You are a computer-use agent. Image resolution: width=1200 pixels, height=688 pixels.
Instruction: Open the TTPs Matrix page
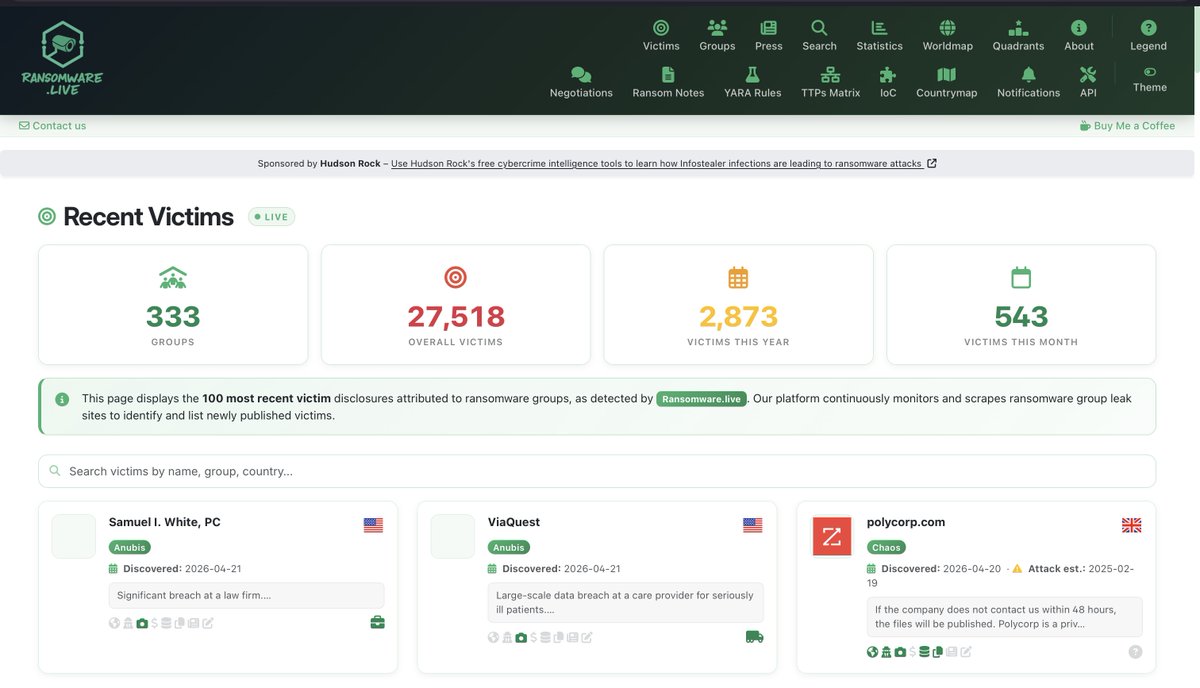click(x=830, y=82)
